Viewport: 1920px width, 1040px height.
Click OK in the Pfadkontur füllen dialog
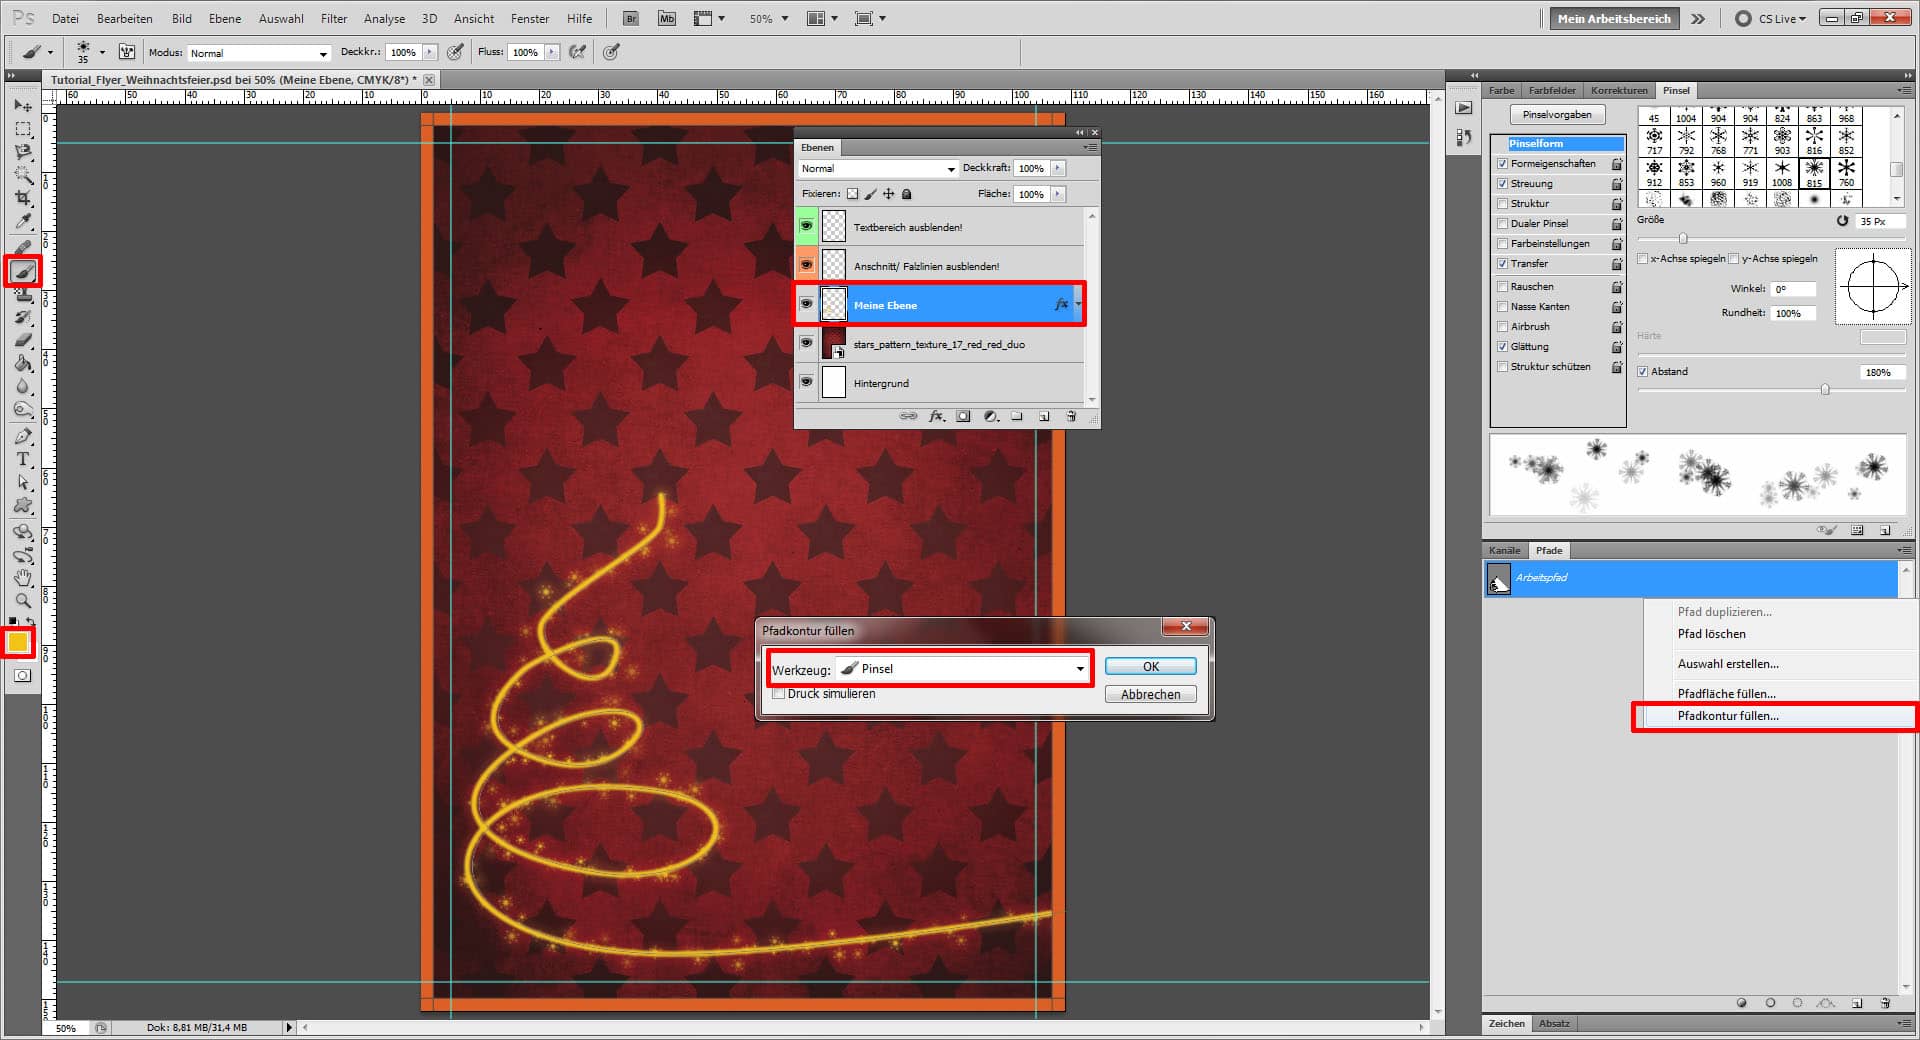(x=1149, y=666)
